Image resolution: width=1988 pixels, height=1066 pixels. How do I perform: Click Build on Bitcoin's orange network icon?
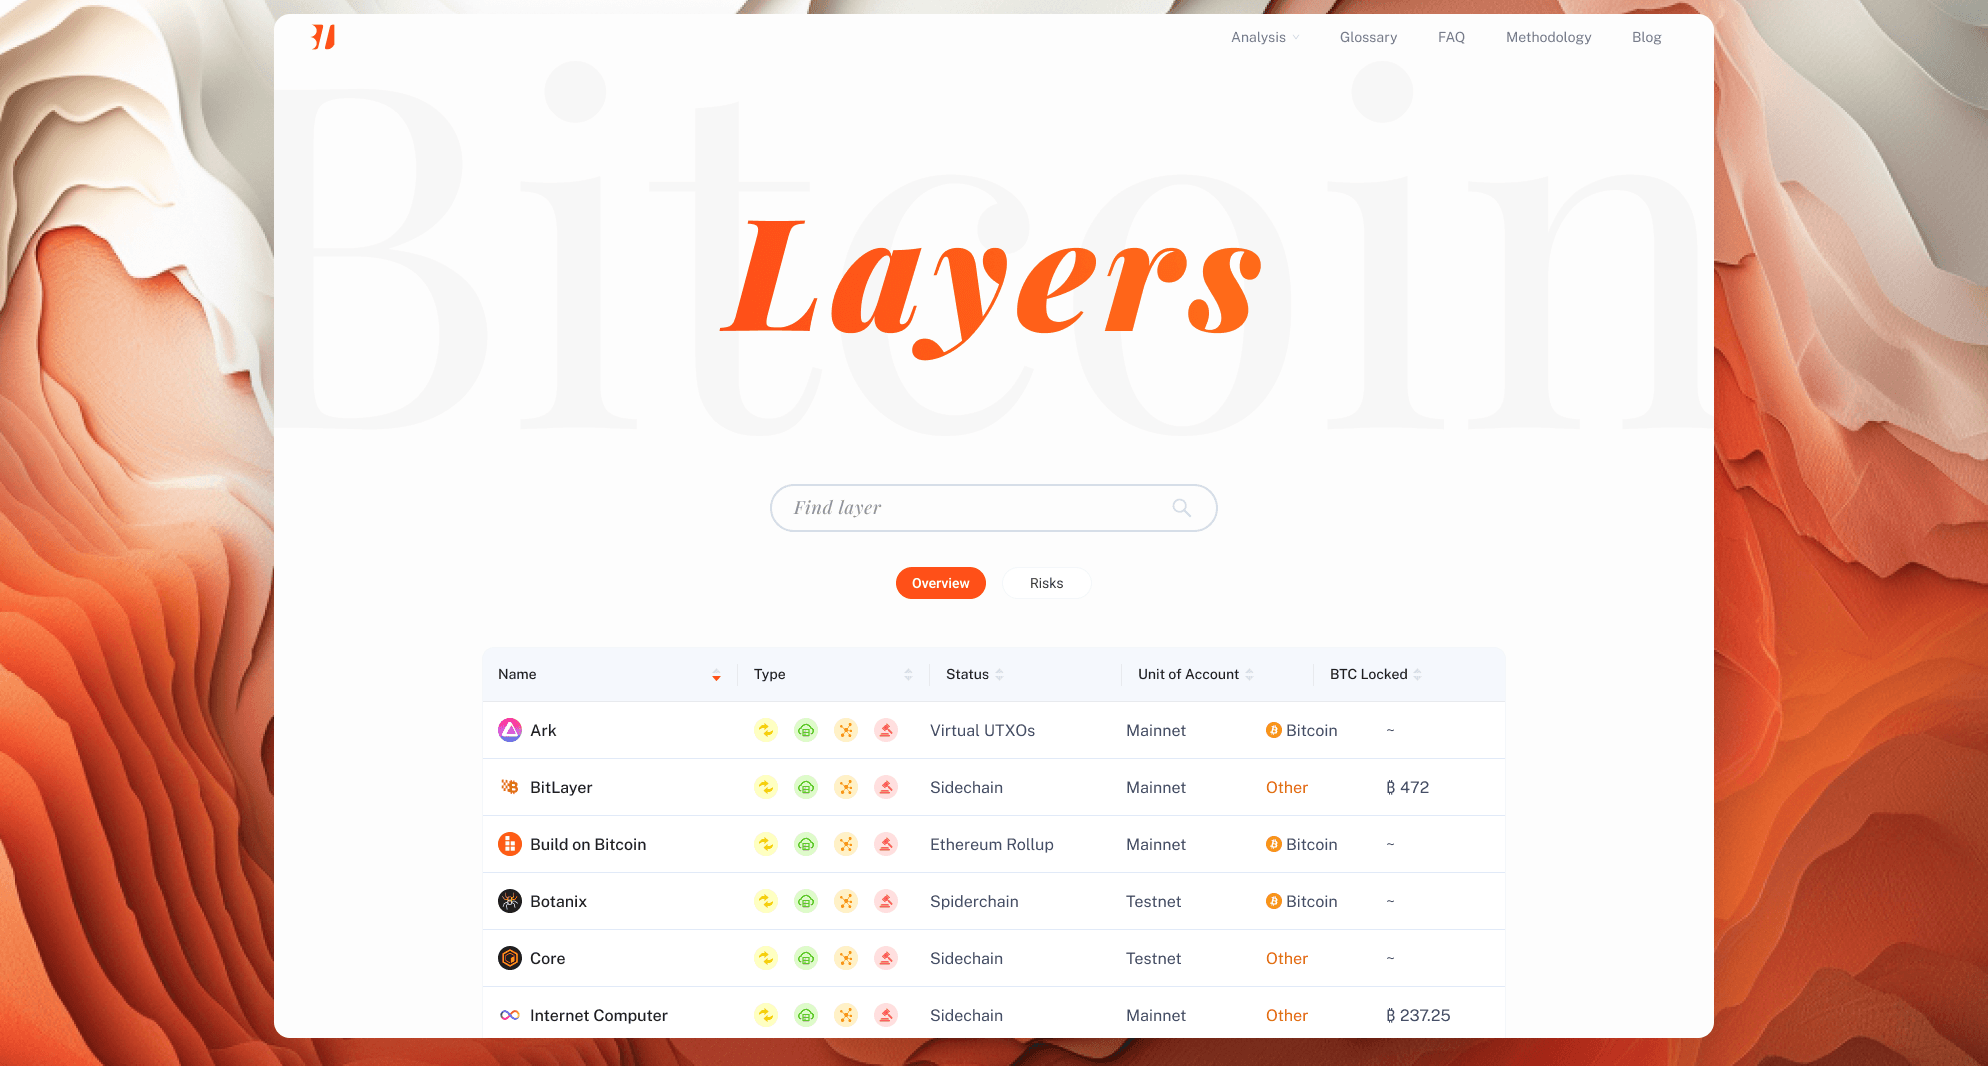click(x=846, y=844)
